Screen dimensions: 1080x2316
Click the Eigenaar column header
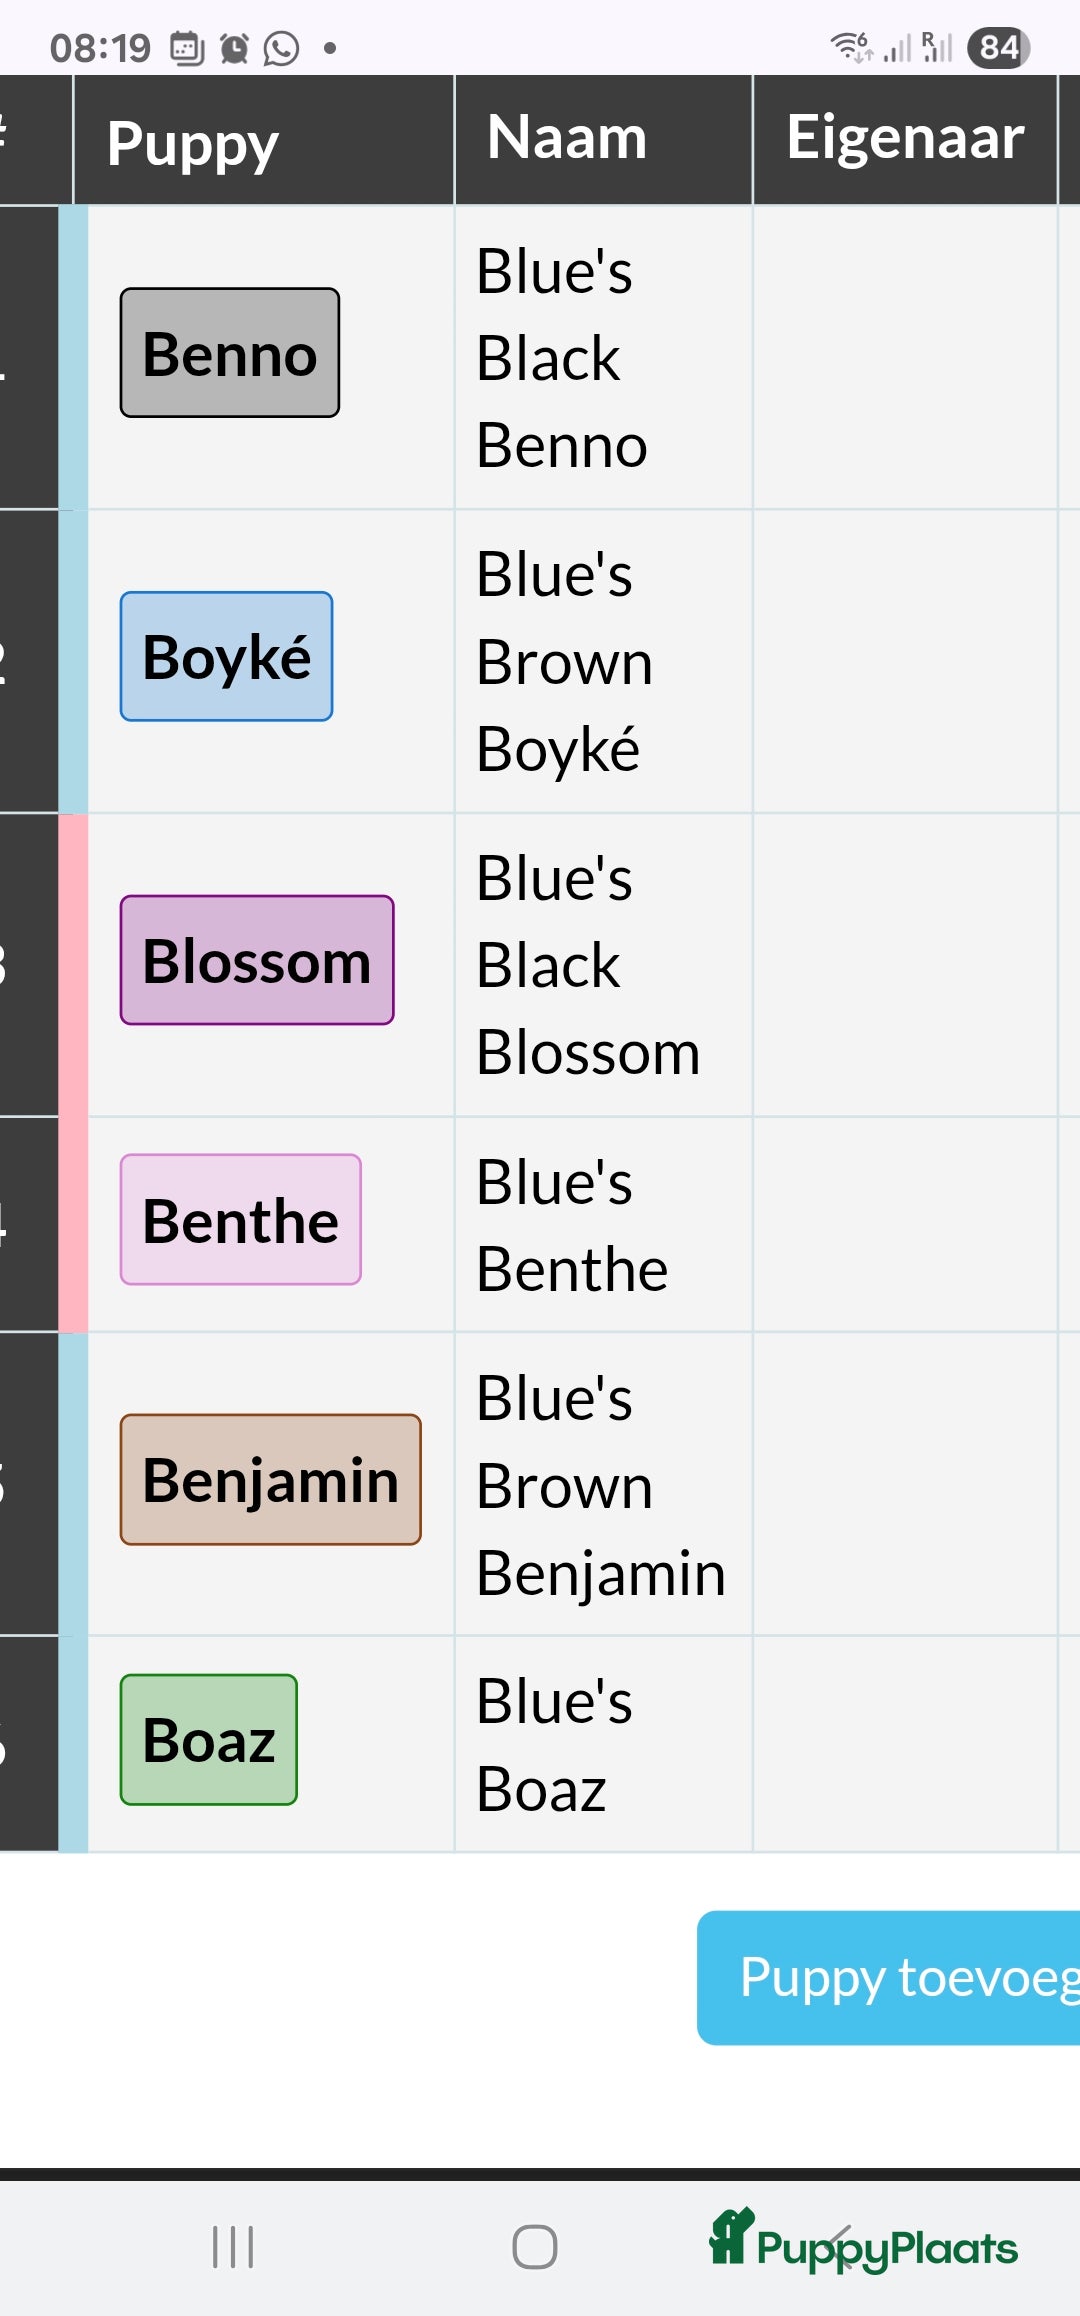905,140
